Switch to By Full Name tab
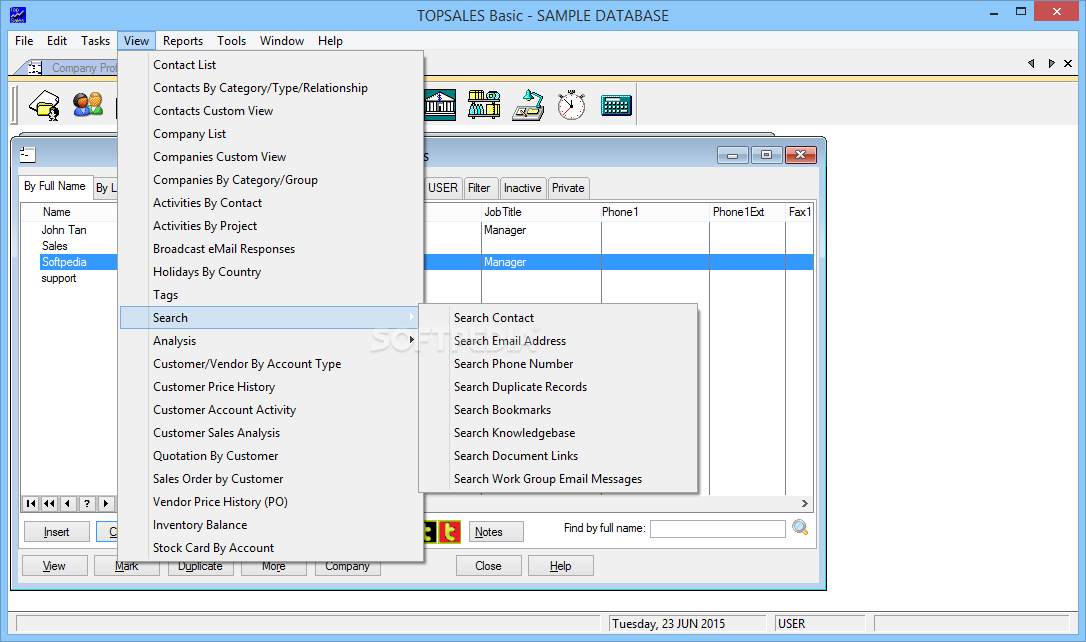The width and height of the screenshot is (1086, 642). pos(55,186)
